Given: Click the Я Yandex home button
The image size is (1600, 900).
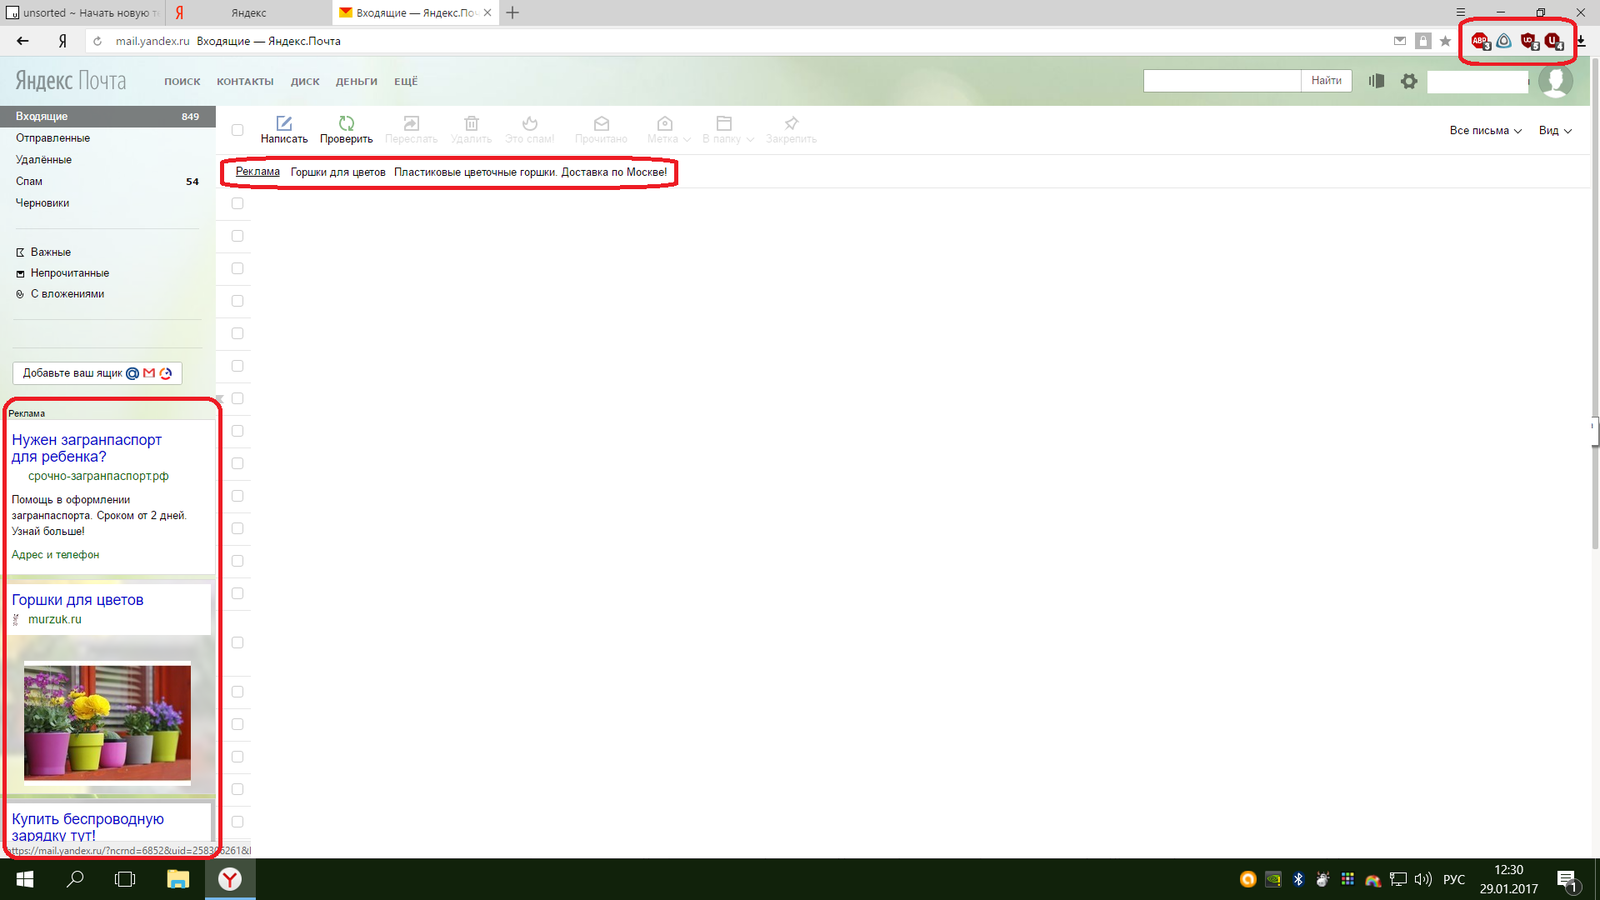Looking at the screenshot, I should [62, 41].
